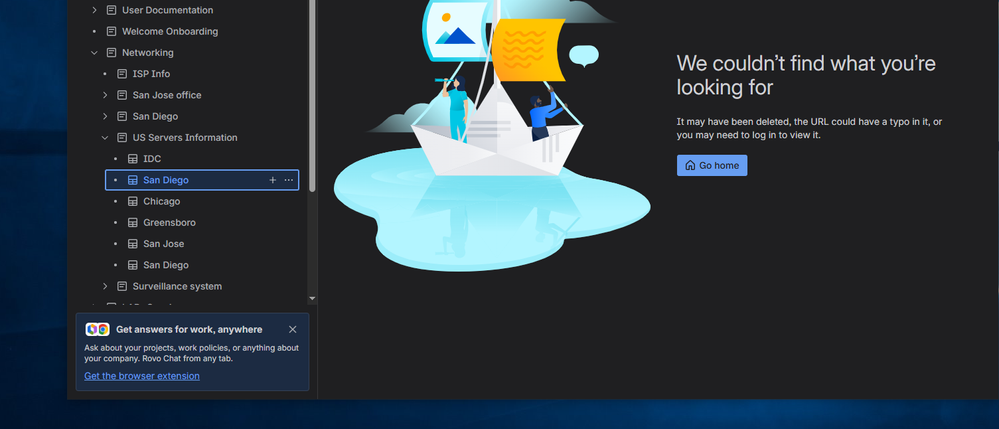Viewport: 999px width, 429px height.
Task: Open the Welcome Onboarding page
Action: (169, 31)
